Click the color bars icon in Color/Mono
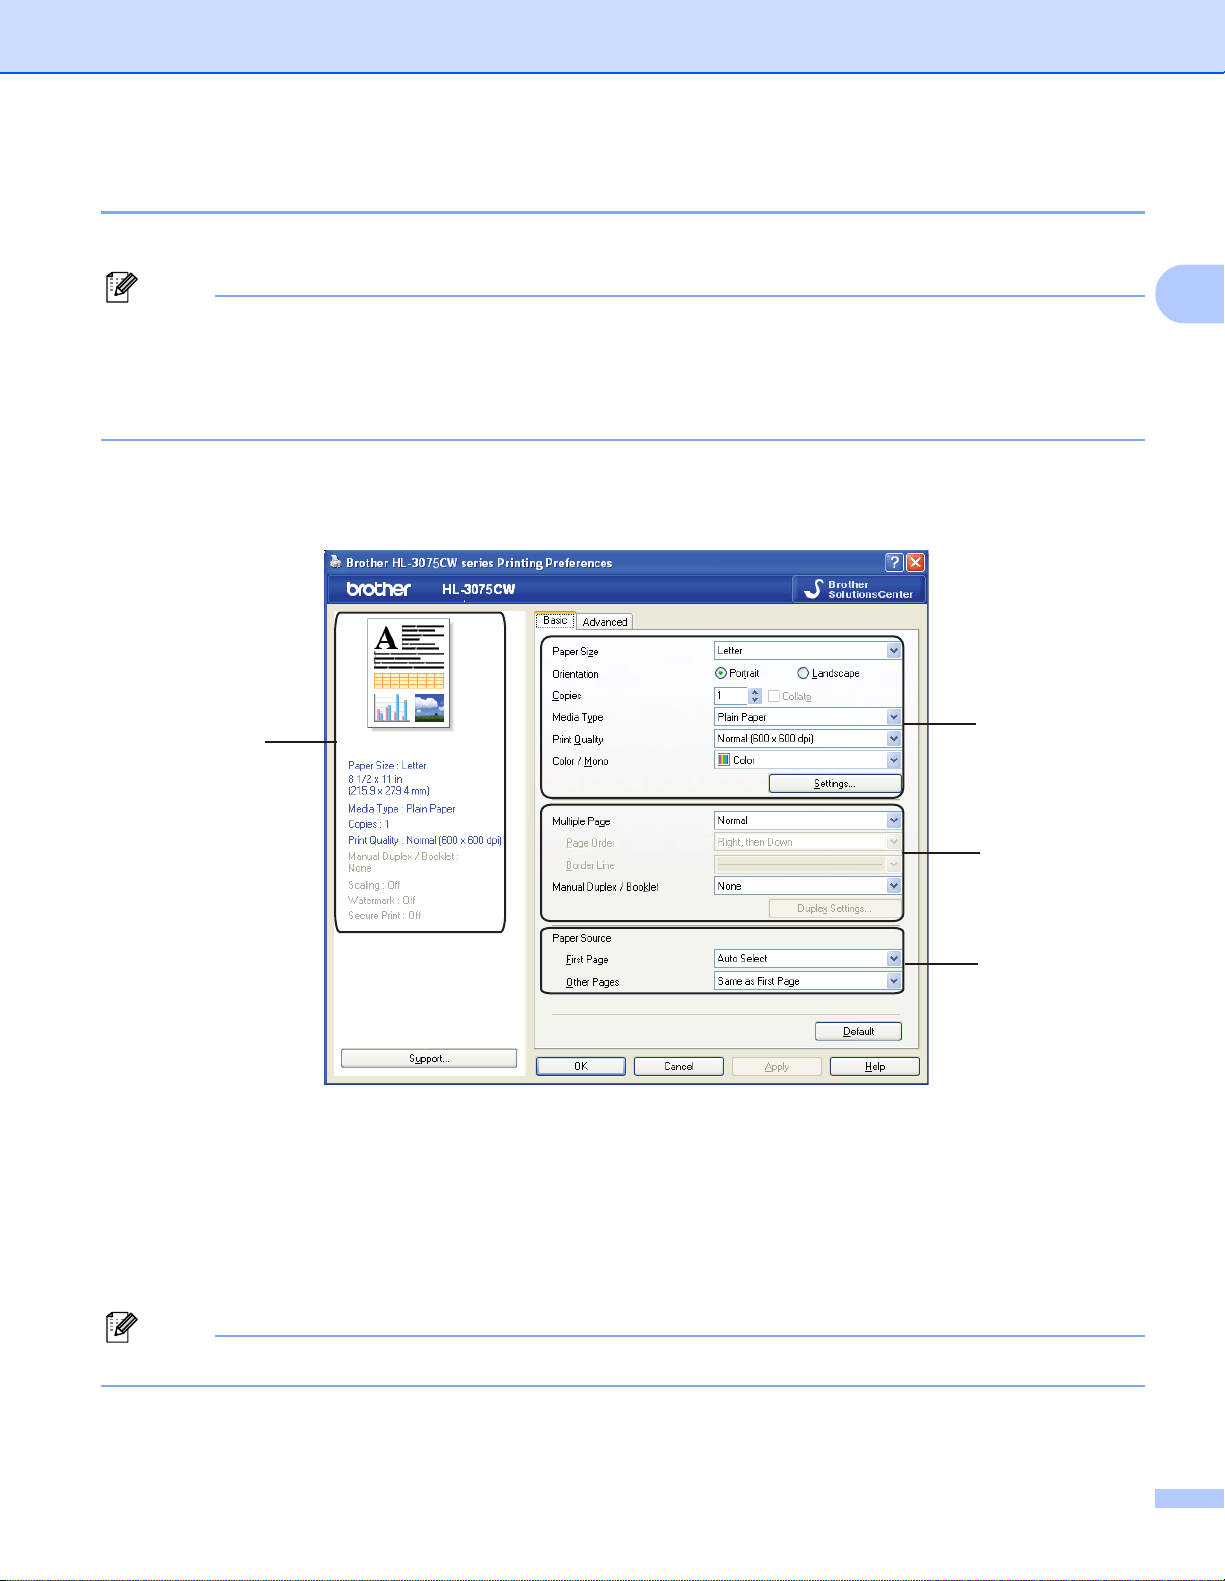This screenshot has height=1581, width=1225. [724, 760]
